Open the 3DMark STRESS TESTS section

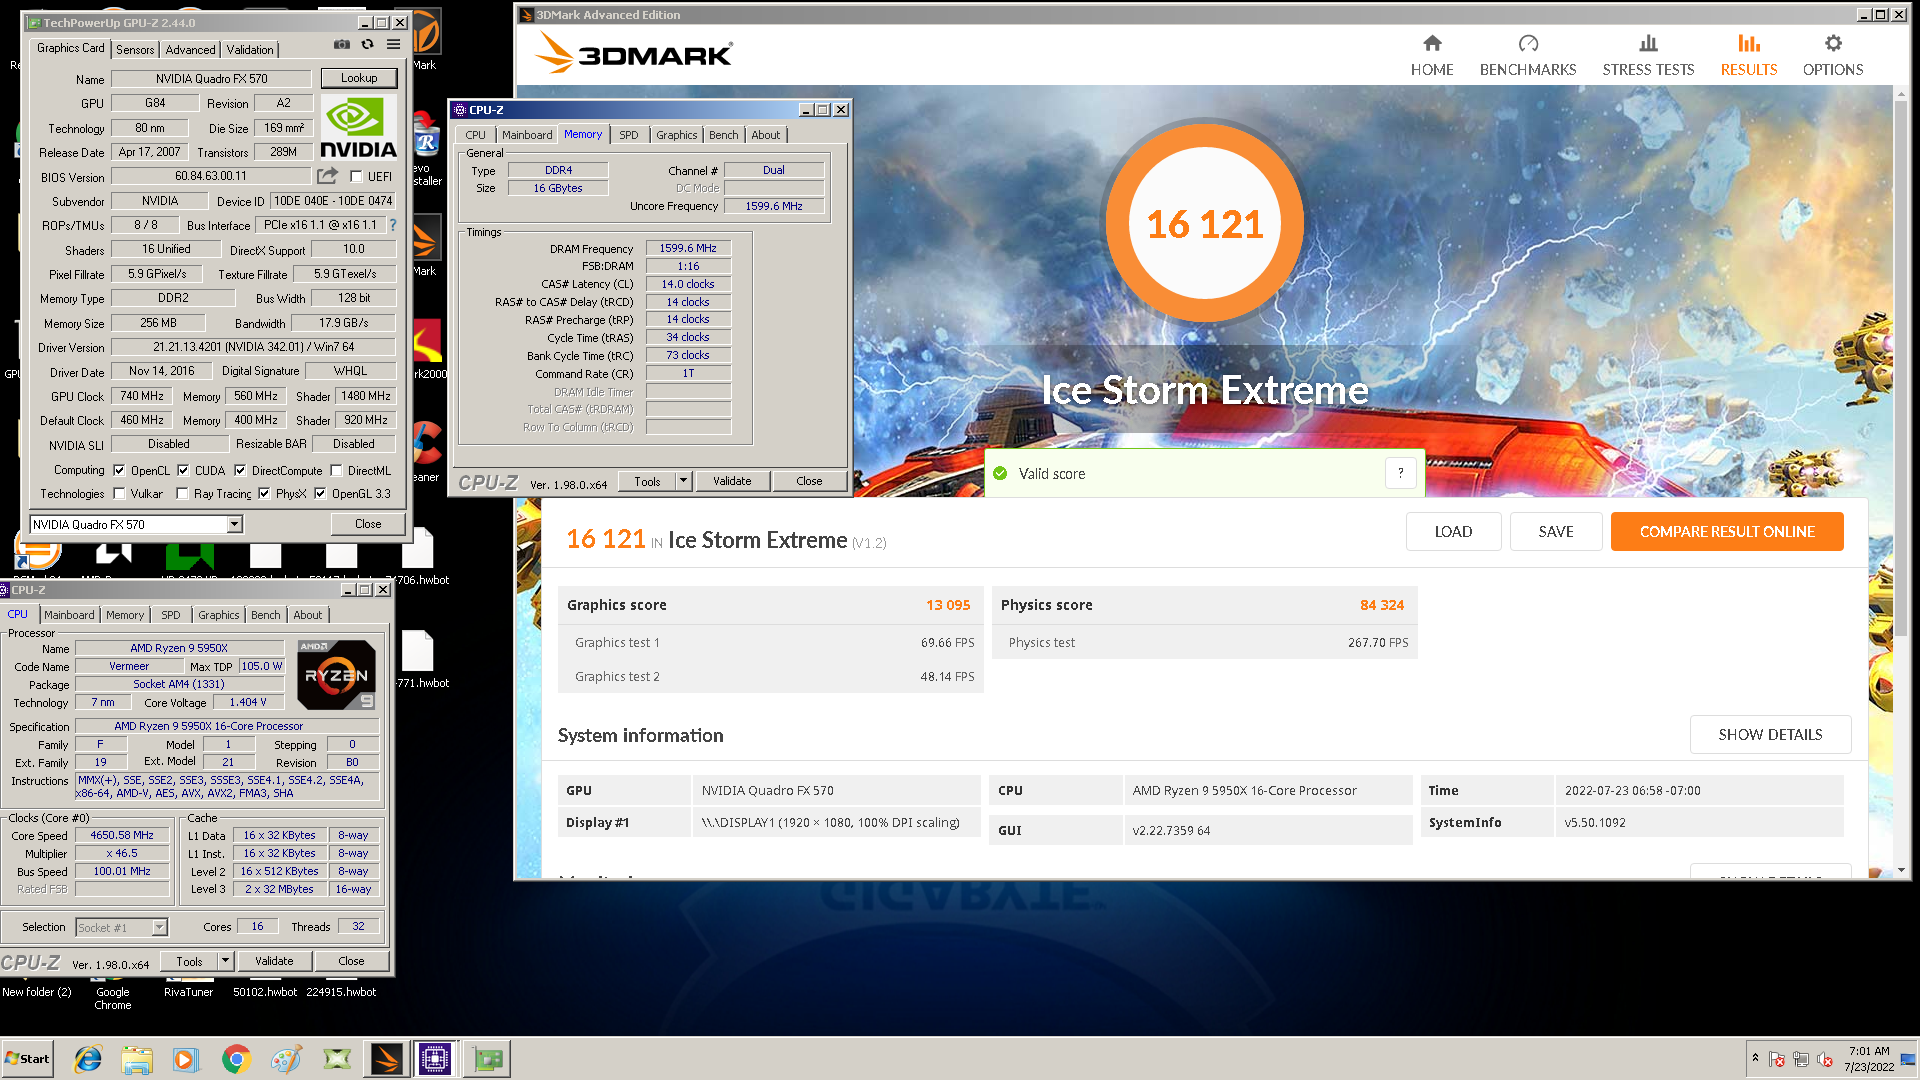[x=1648, y=55]
